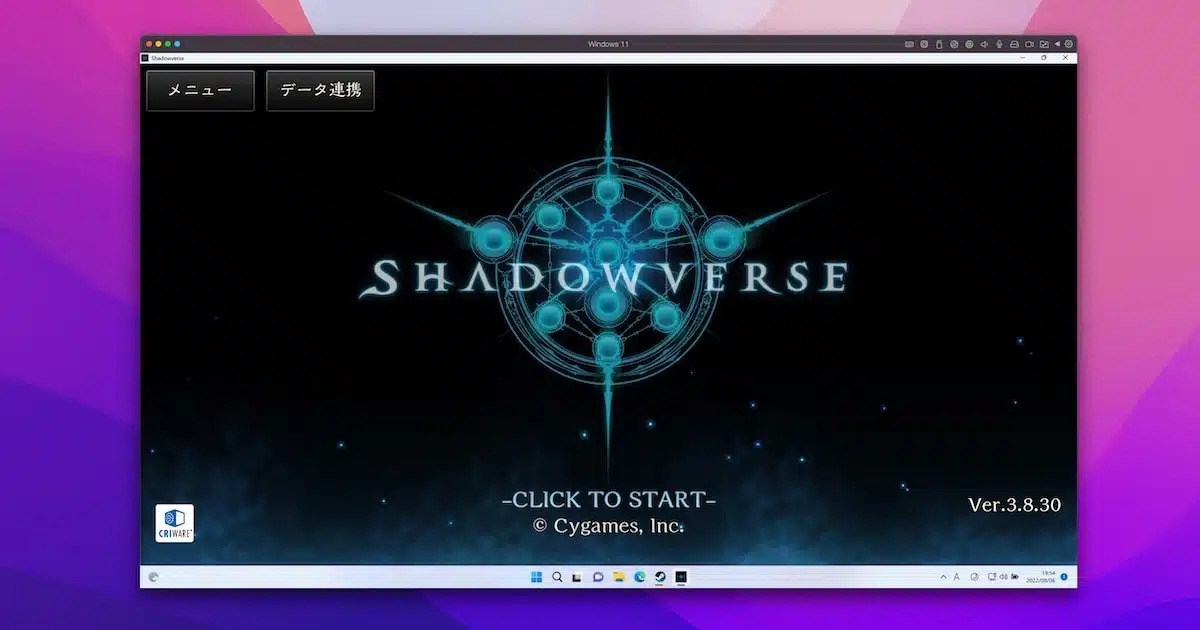Screen dimensions: 1200x630
Task: Click the tray volume speaker icon
Action: pyautogui.click(x=1003, y=577)
